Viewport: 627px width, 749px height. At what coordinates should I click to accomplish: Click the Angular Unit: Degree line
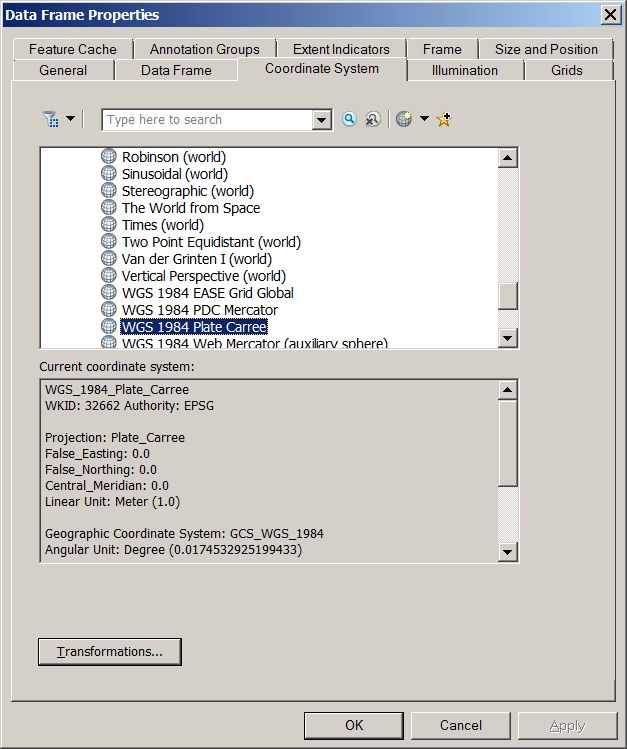(173, 550)
